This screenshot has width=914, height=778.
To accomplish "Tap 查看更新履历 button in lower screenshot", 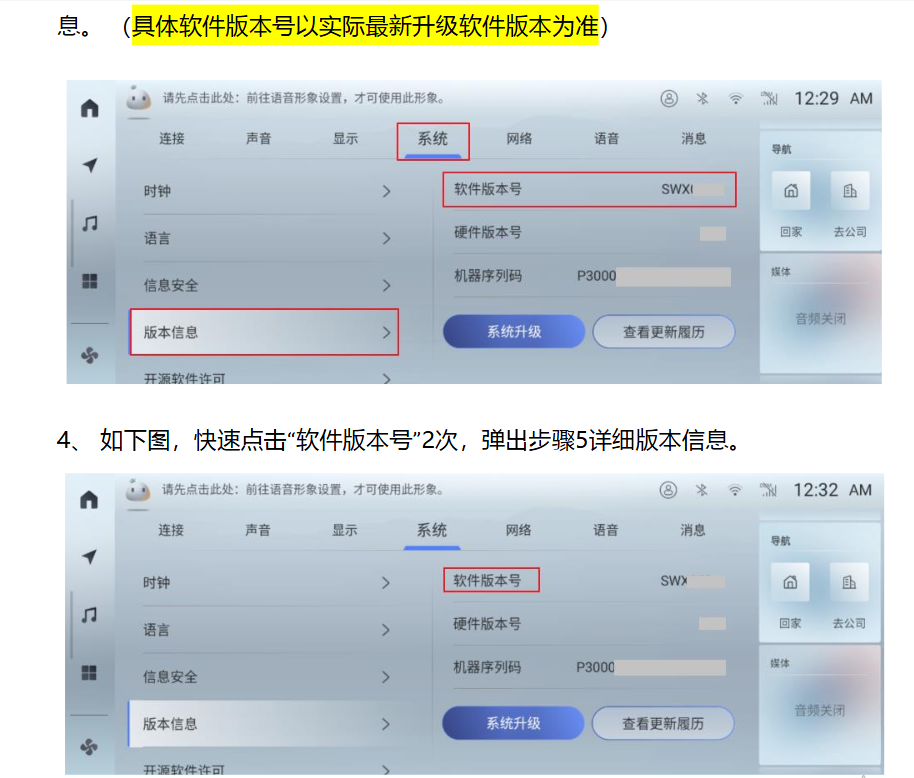I will [663, 723].
